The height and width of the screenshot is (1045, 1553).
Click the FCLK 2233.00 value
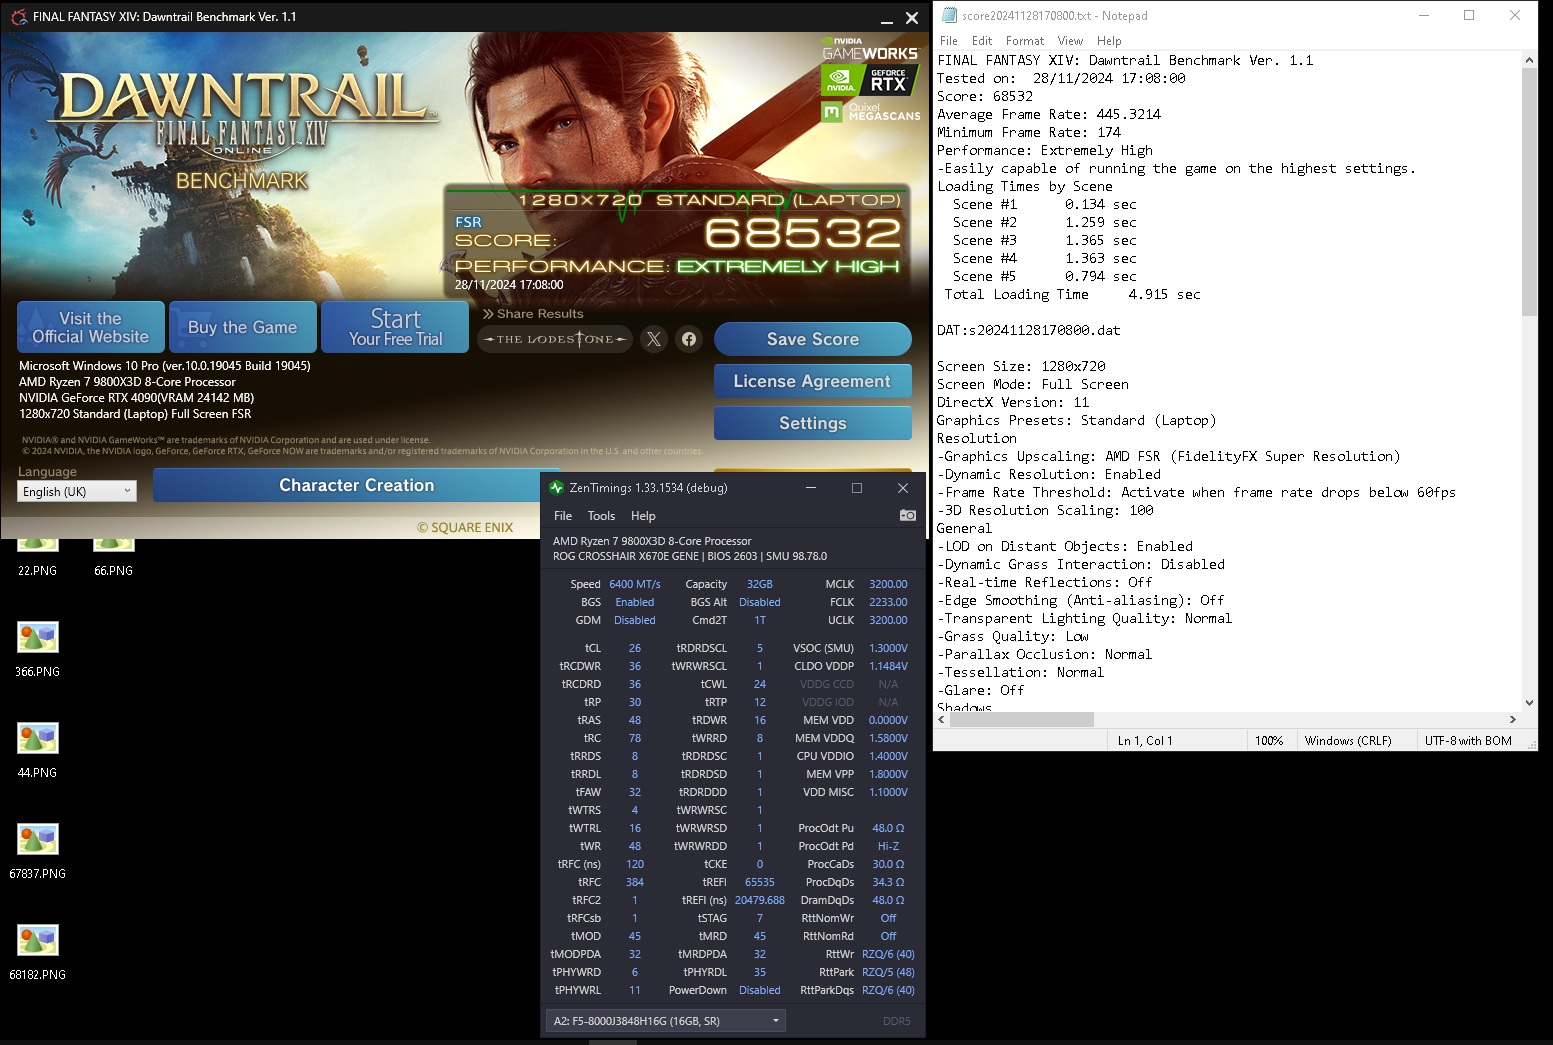[888, 602]
